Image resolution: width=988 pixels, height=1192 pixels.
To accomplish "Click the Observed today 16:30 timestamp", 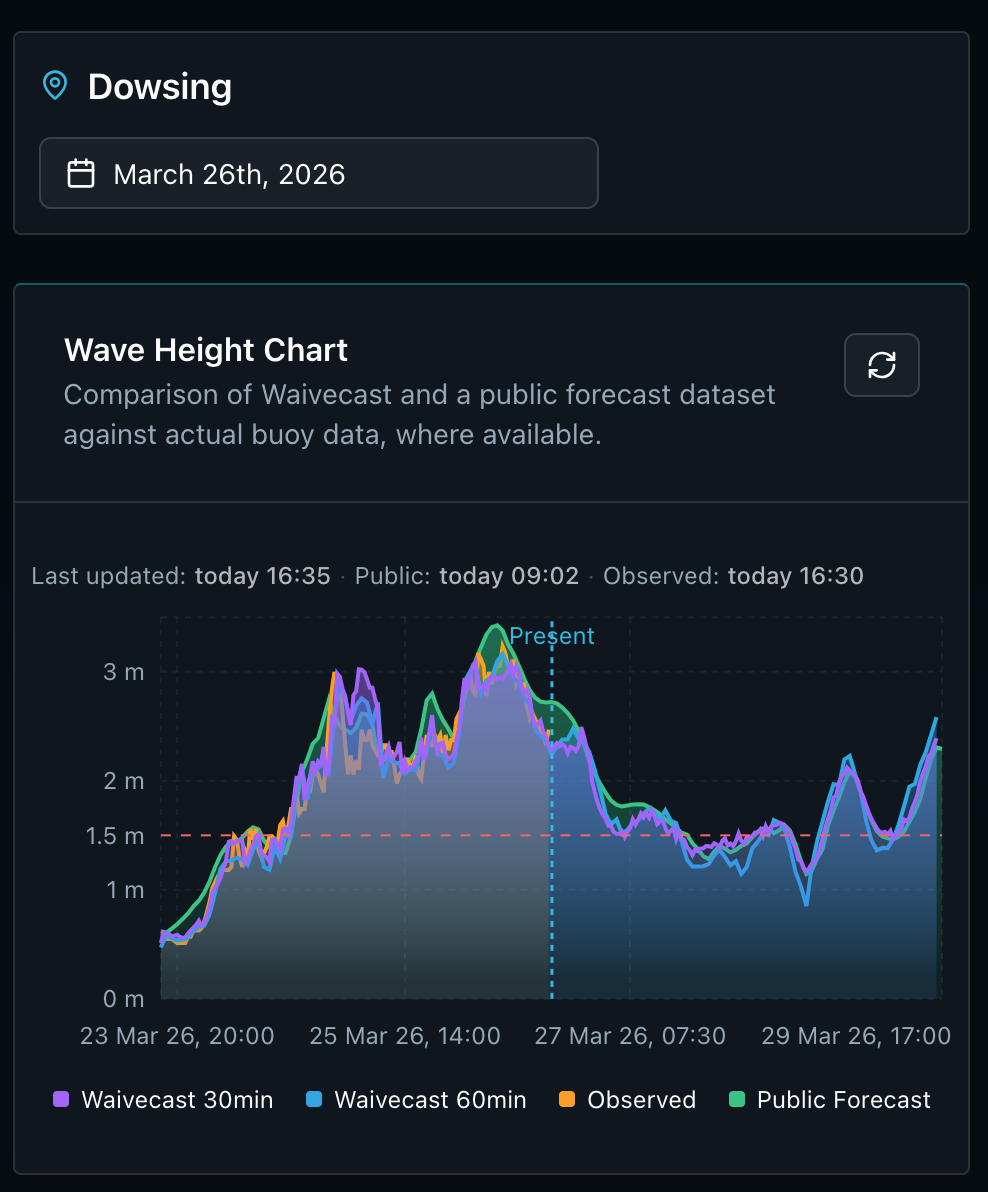I will pyautogui.click(x=733, y=576).
